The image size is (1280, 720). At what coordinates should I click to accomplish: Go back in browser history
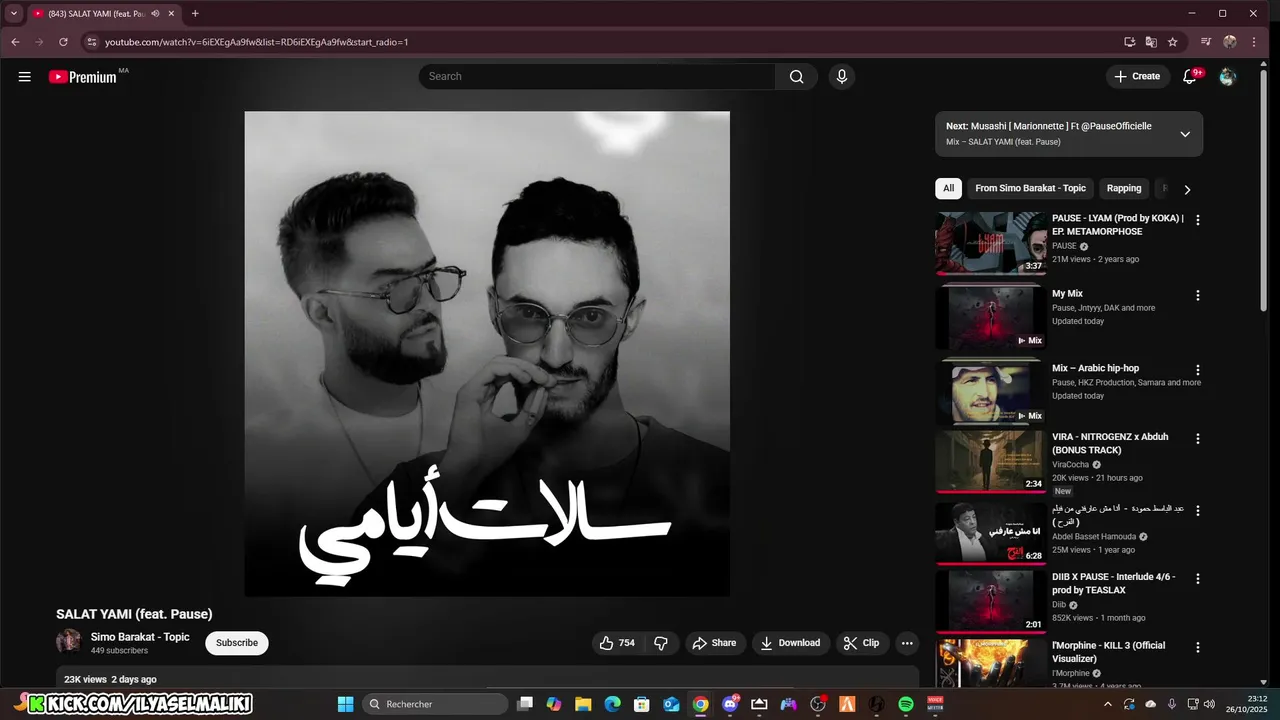pos(15,42)
